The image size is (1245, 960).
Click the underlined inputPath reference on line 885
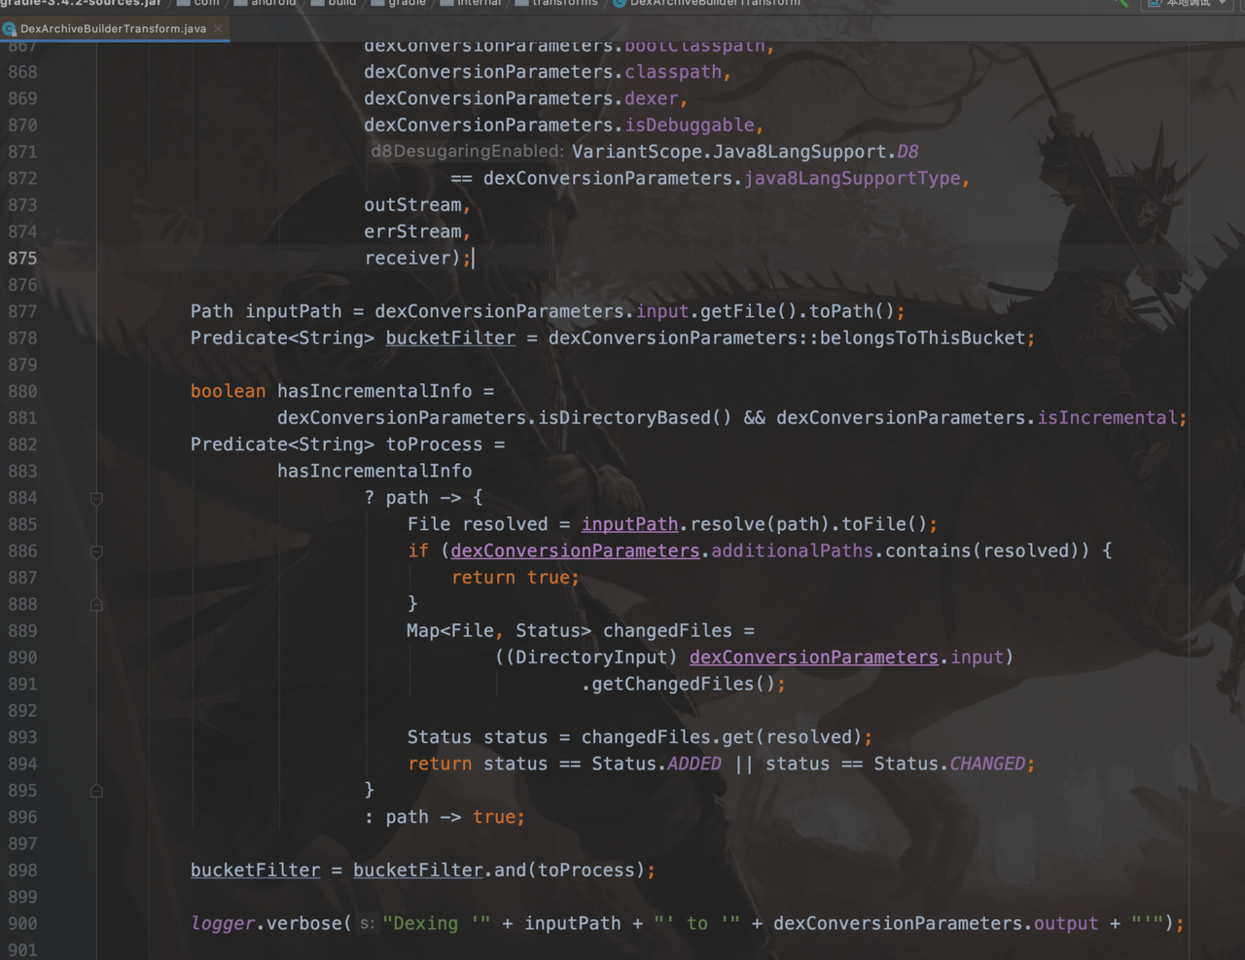tap(629, 524)
